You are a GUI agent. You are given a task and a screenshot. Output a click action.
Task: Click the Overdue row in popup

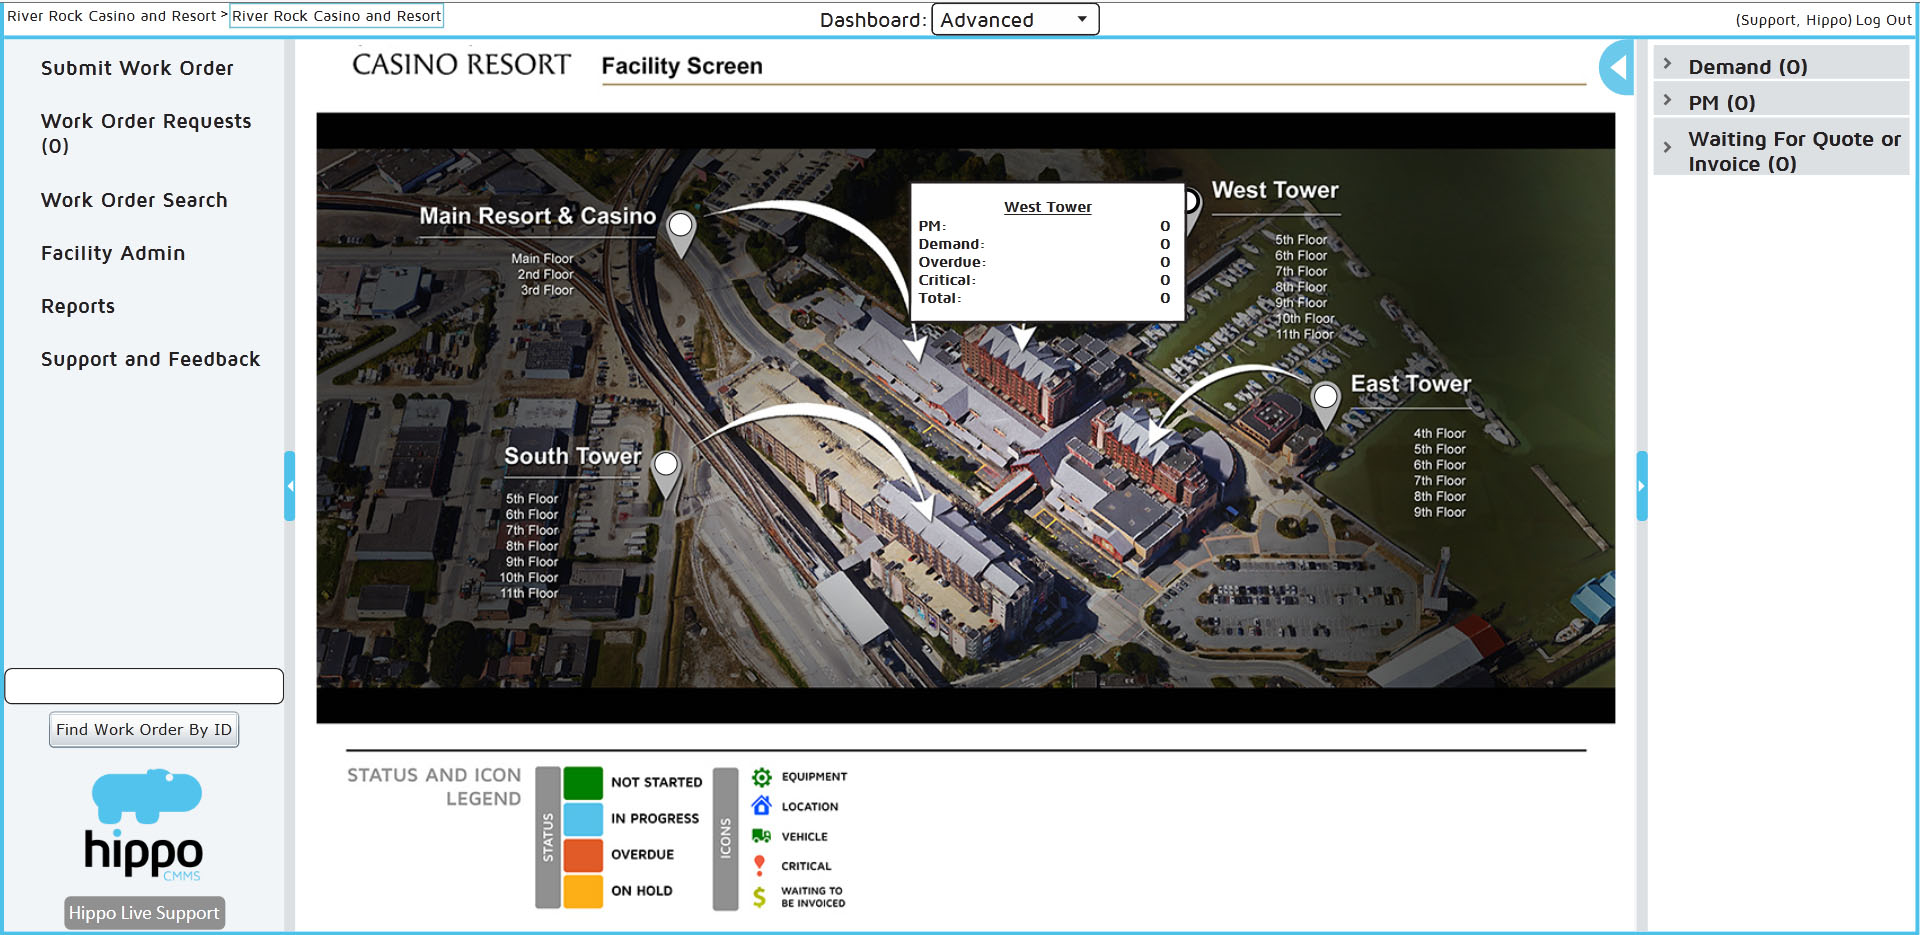1044,262
